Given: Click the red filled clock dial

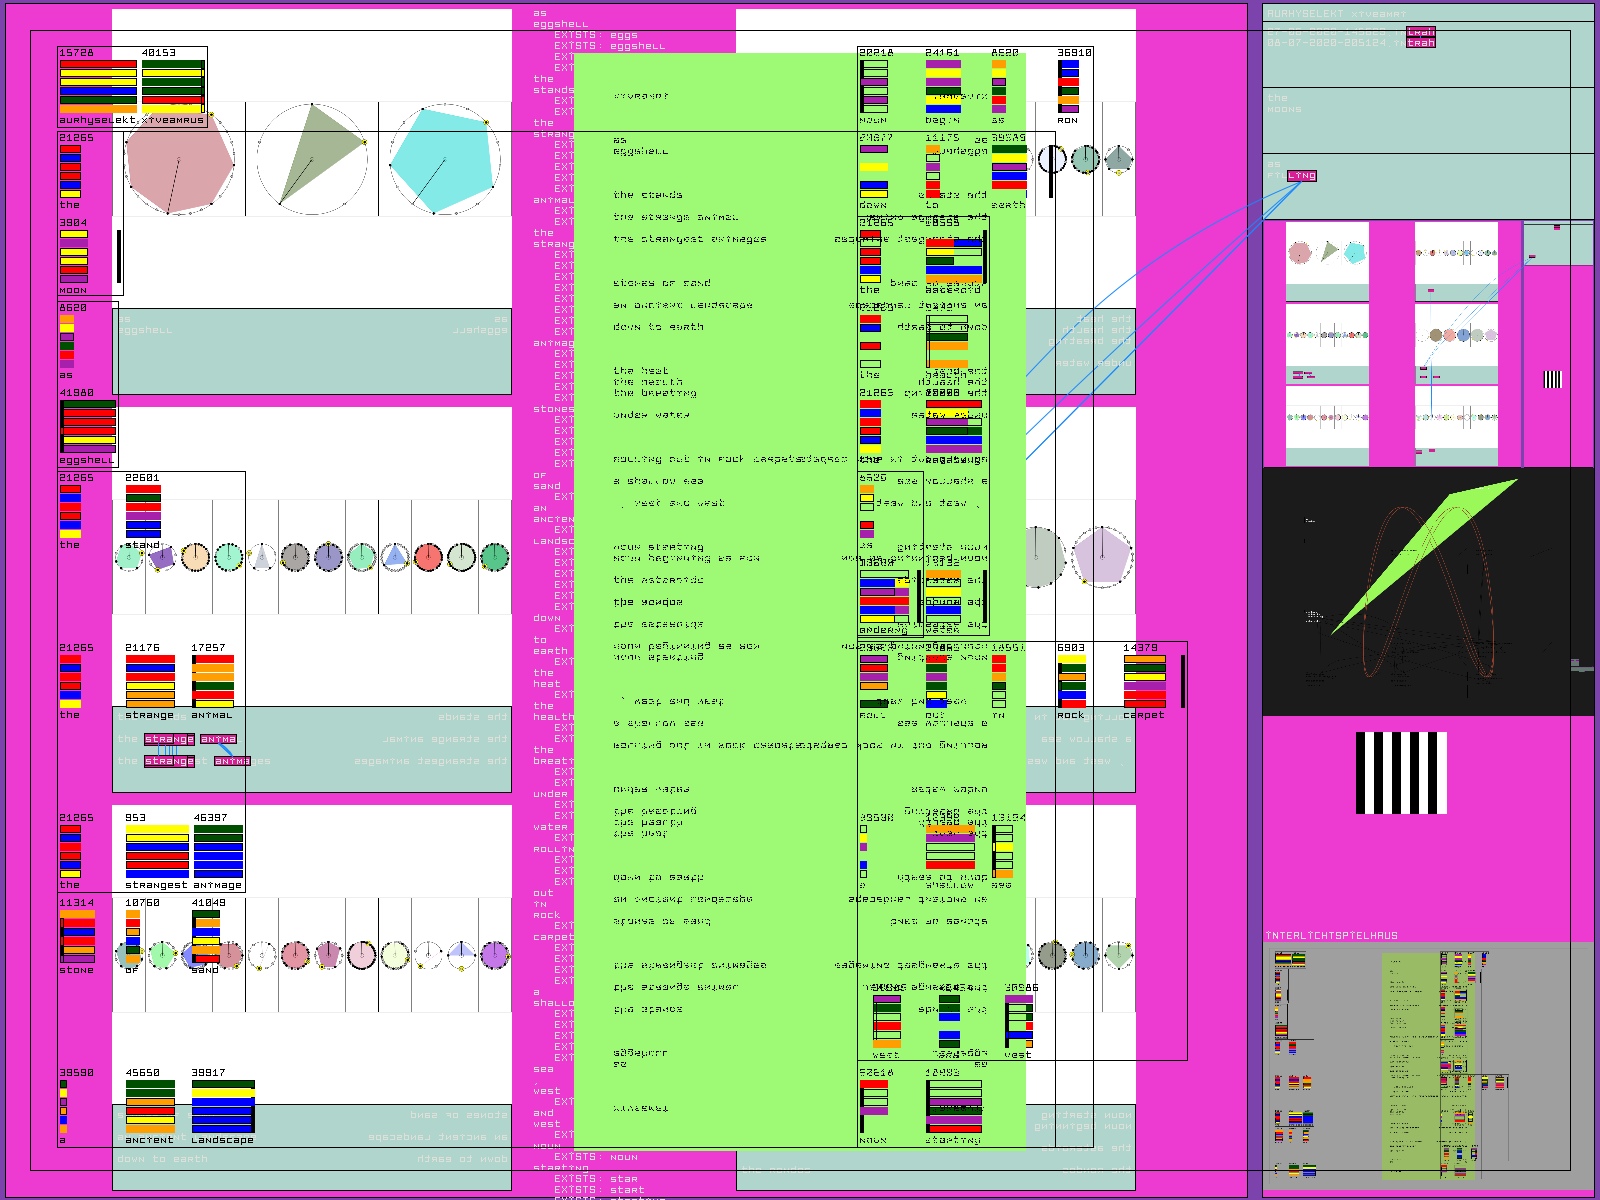Looking at the screenshot, I should pyautogui.click(x=428, y=557).
